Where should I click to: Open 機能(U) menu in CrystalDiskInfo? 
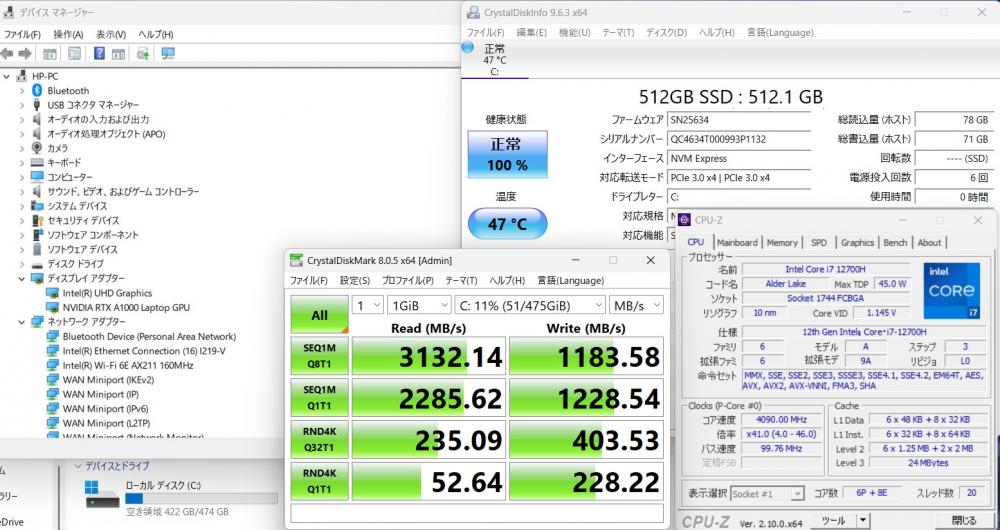click(575, 33)
